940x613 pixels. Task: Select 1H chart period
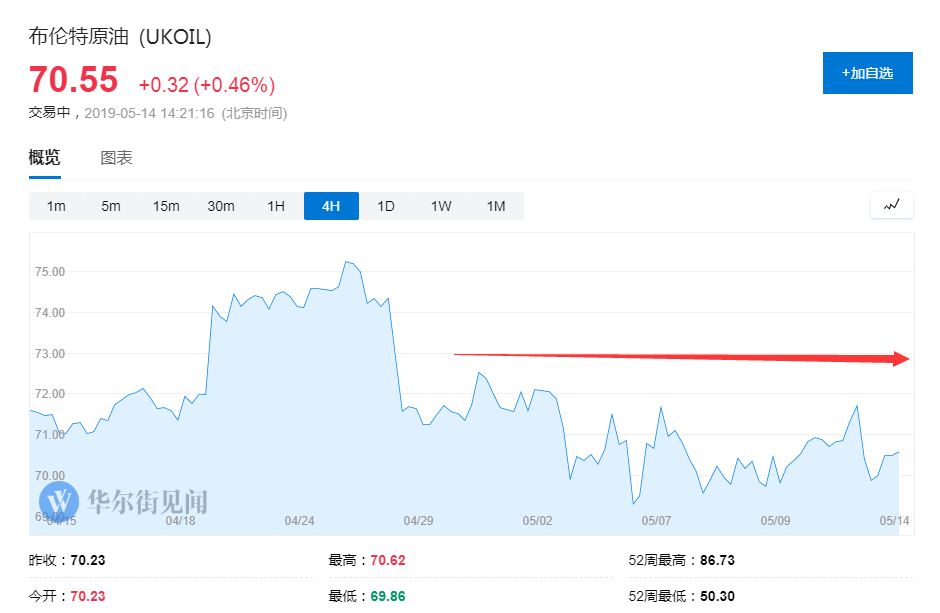pyautogui.click(x=276, y=206)
